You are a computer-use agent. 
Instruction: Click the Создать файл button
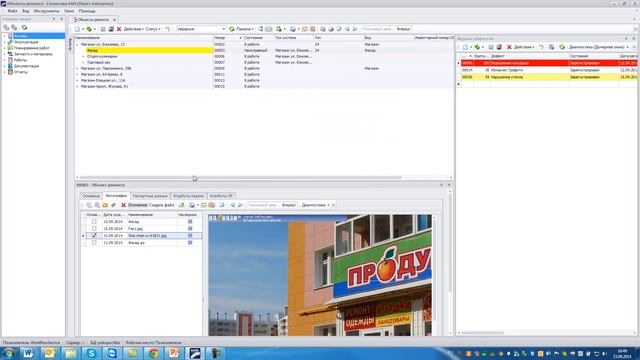[162, 205]
